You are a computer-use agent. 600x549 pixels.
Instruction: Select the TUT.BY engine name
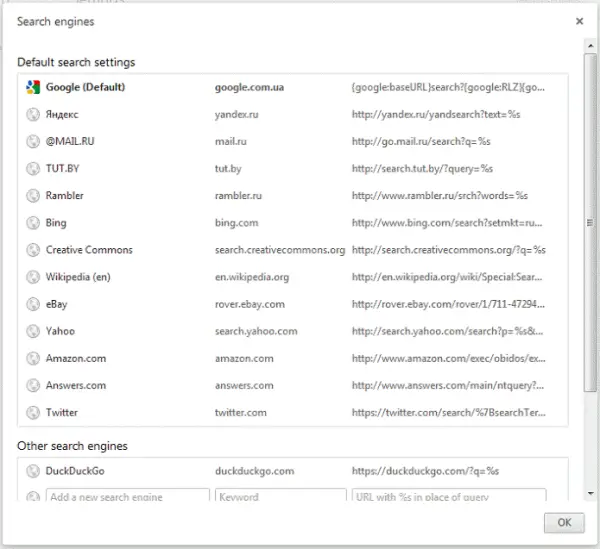(x=62, y=169)
